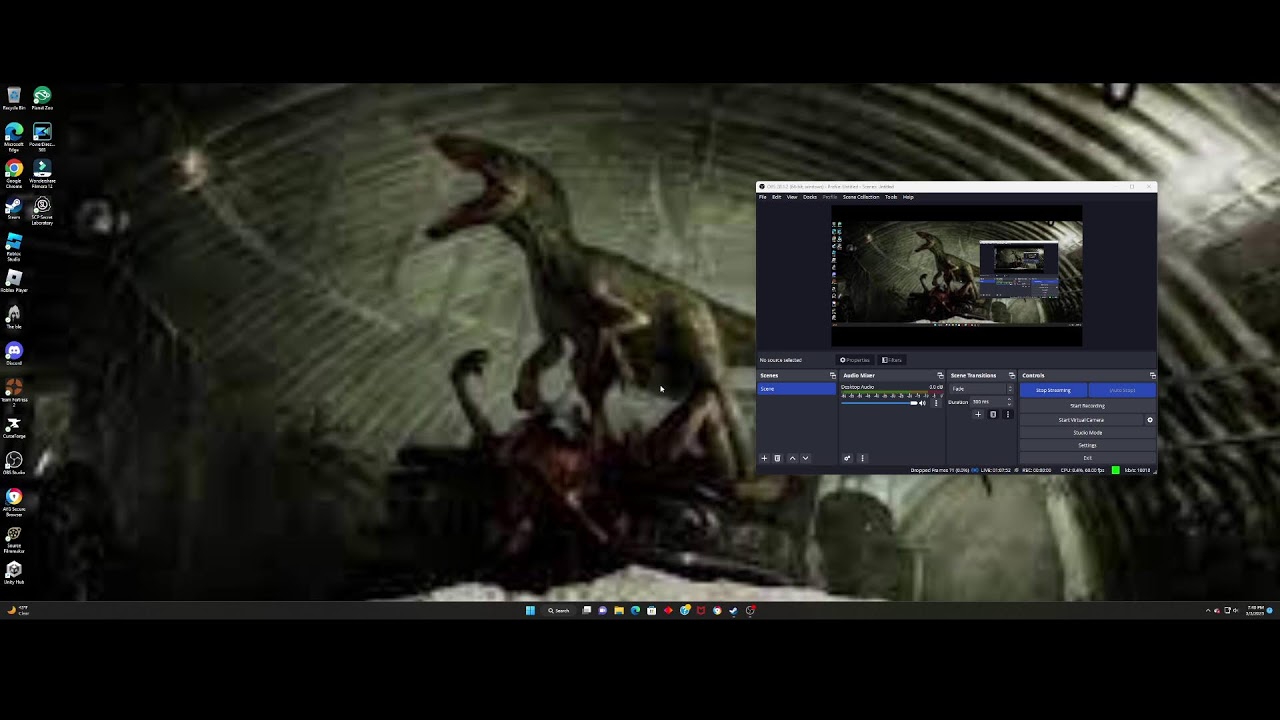This screenshot has height=720, width=1280.
Task: Open Wondershare Filmora 12 desktop shortcut
Action: pyautogui.click(x=42, y=174)
